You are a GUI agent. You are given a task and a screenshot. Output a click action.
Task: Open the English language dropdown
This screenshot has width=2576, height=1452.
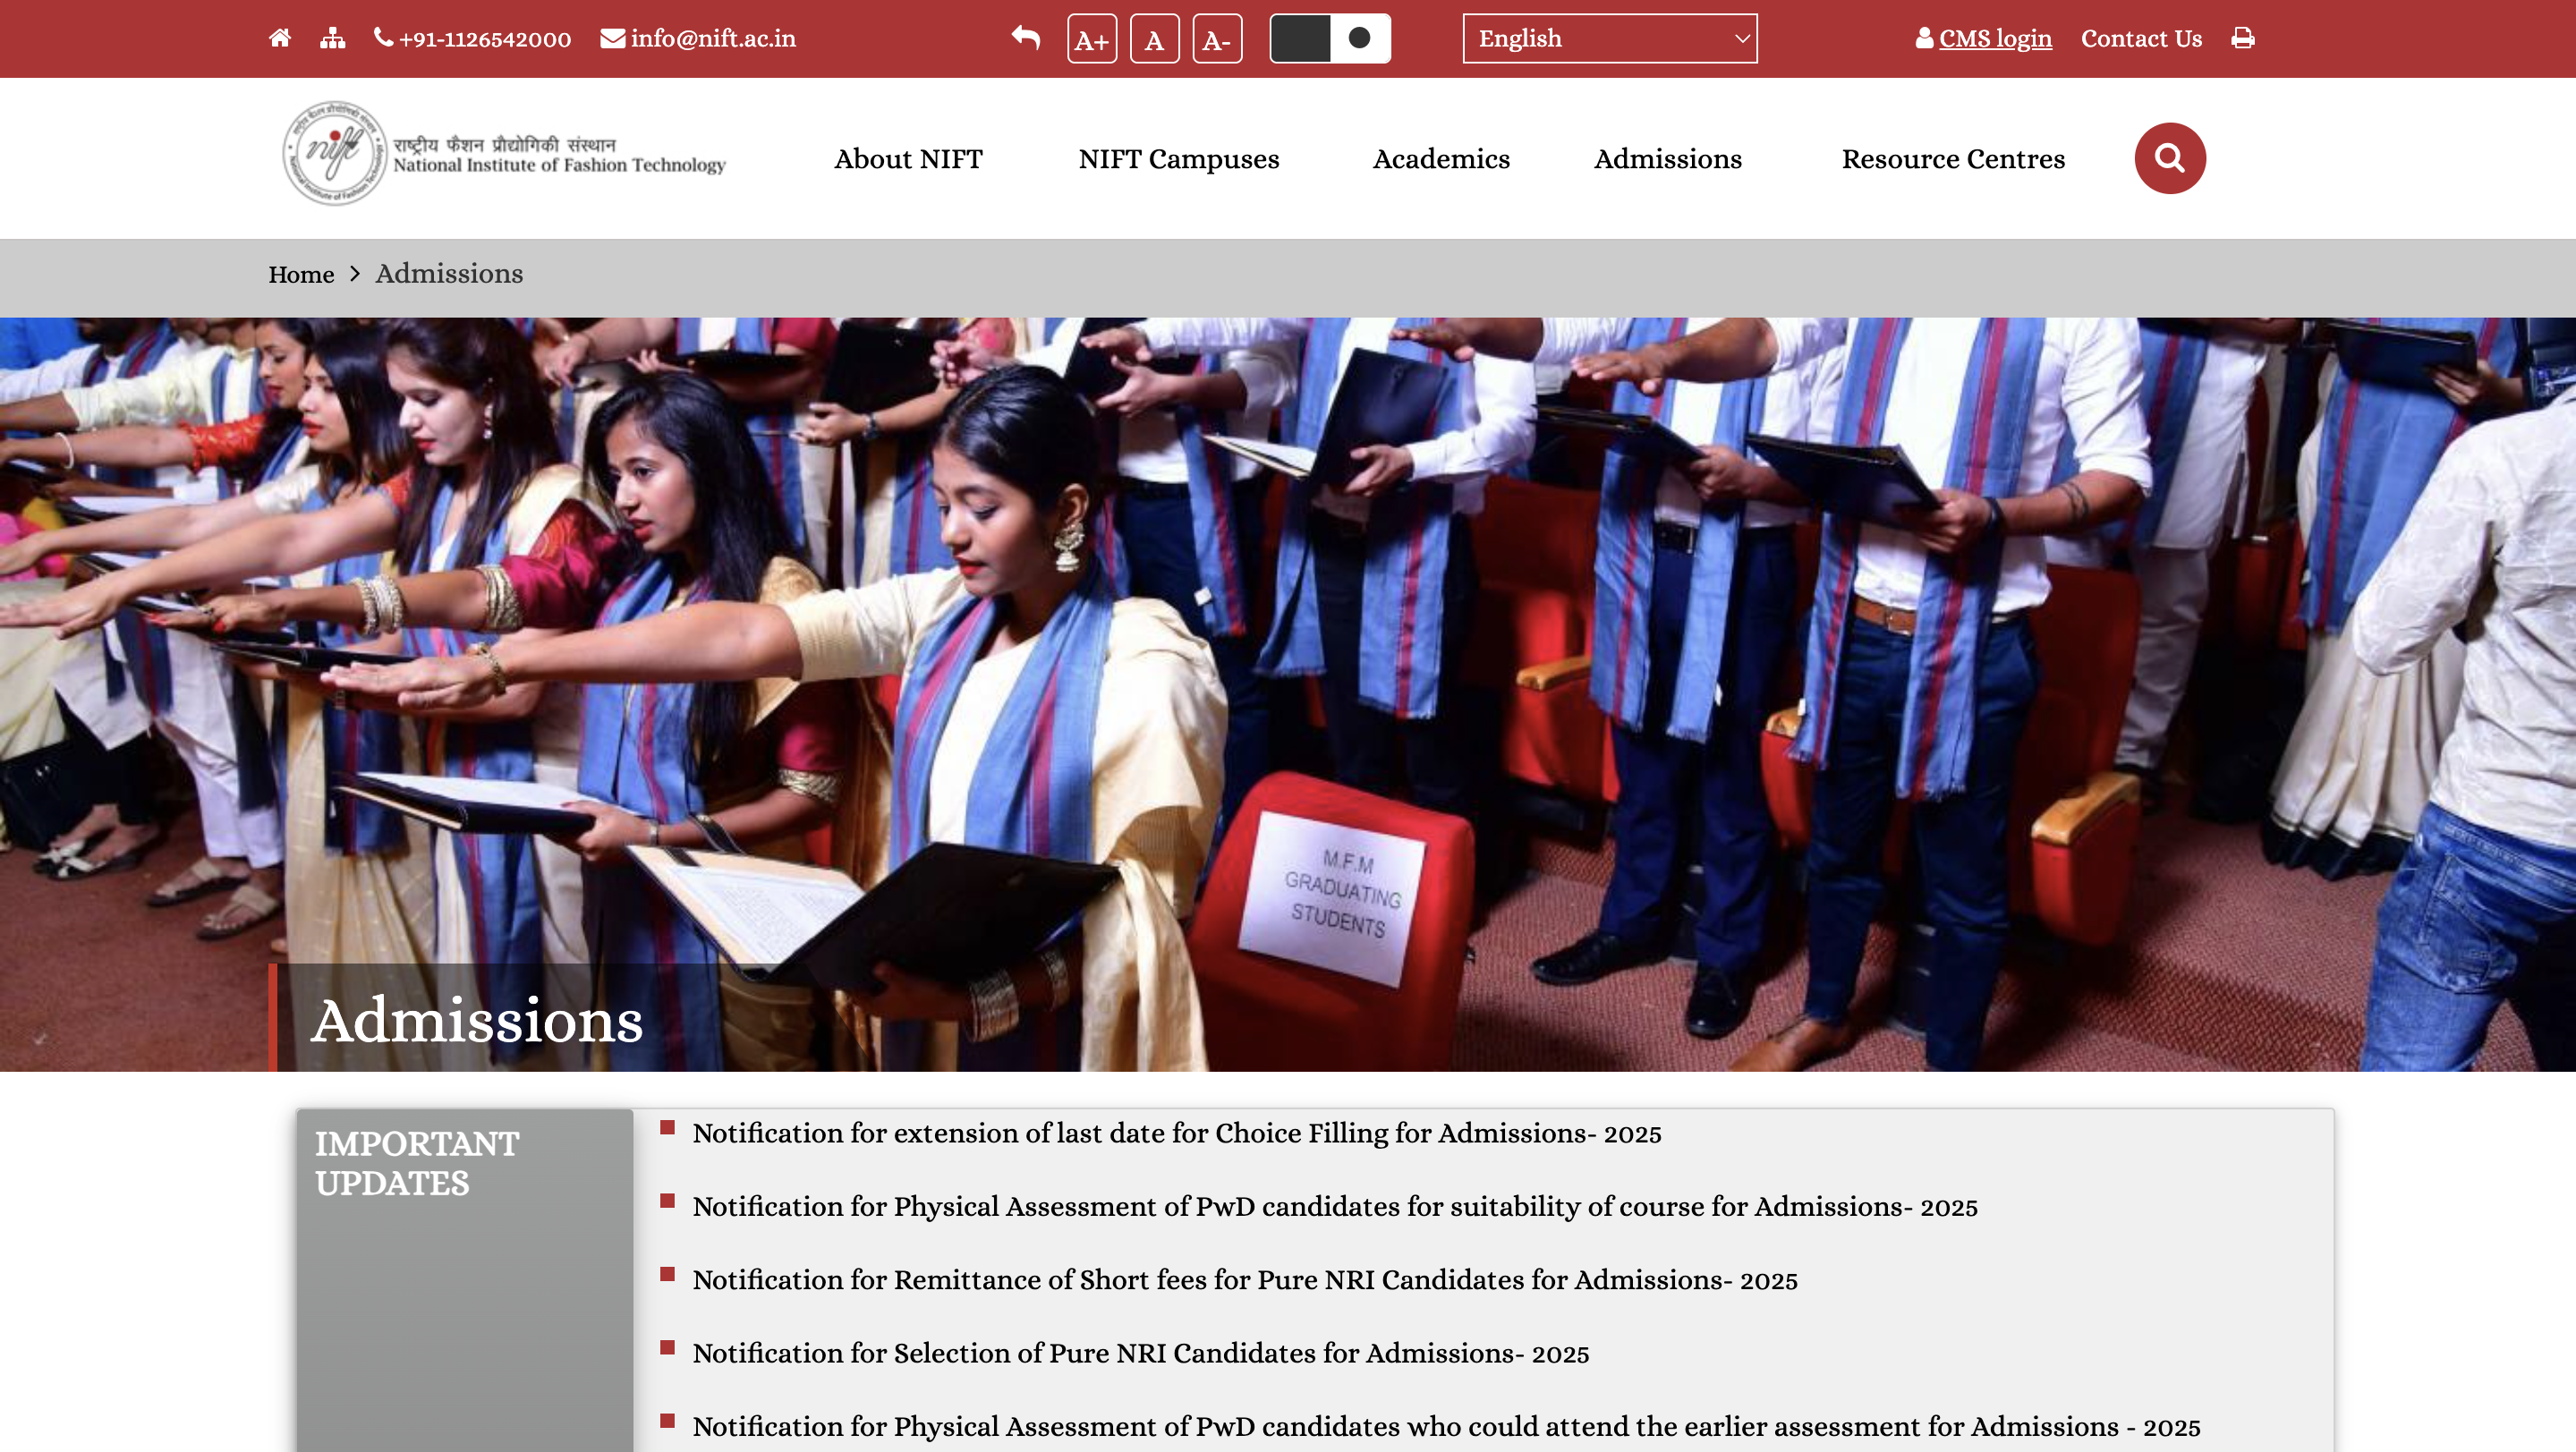coord(1610,39)
